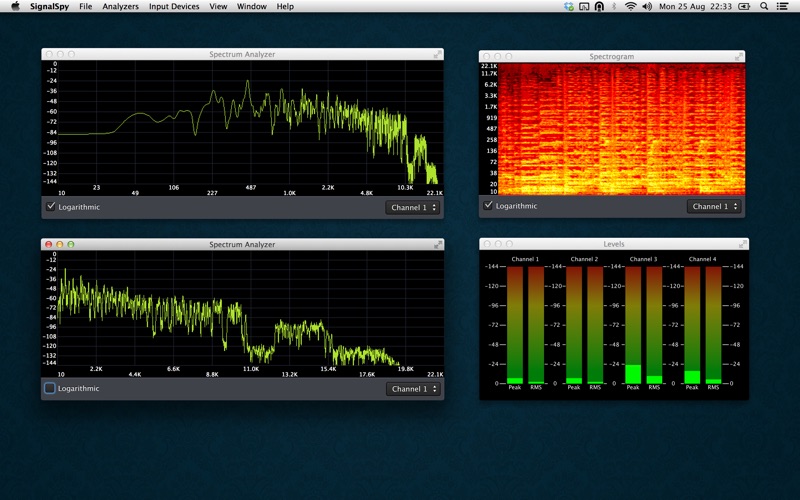Open the Analyzers menu
800x500 pixels.
point(120,6)
